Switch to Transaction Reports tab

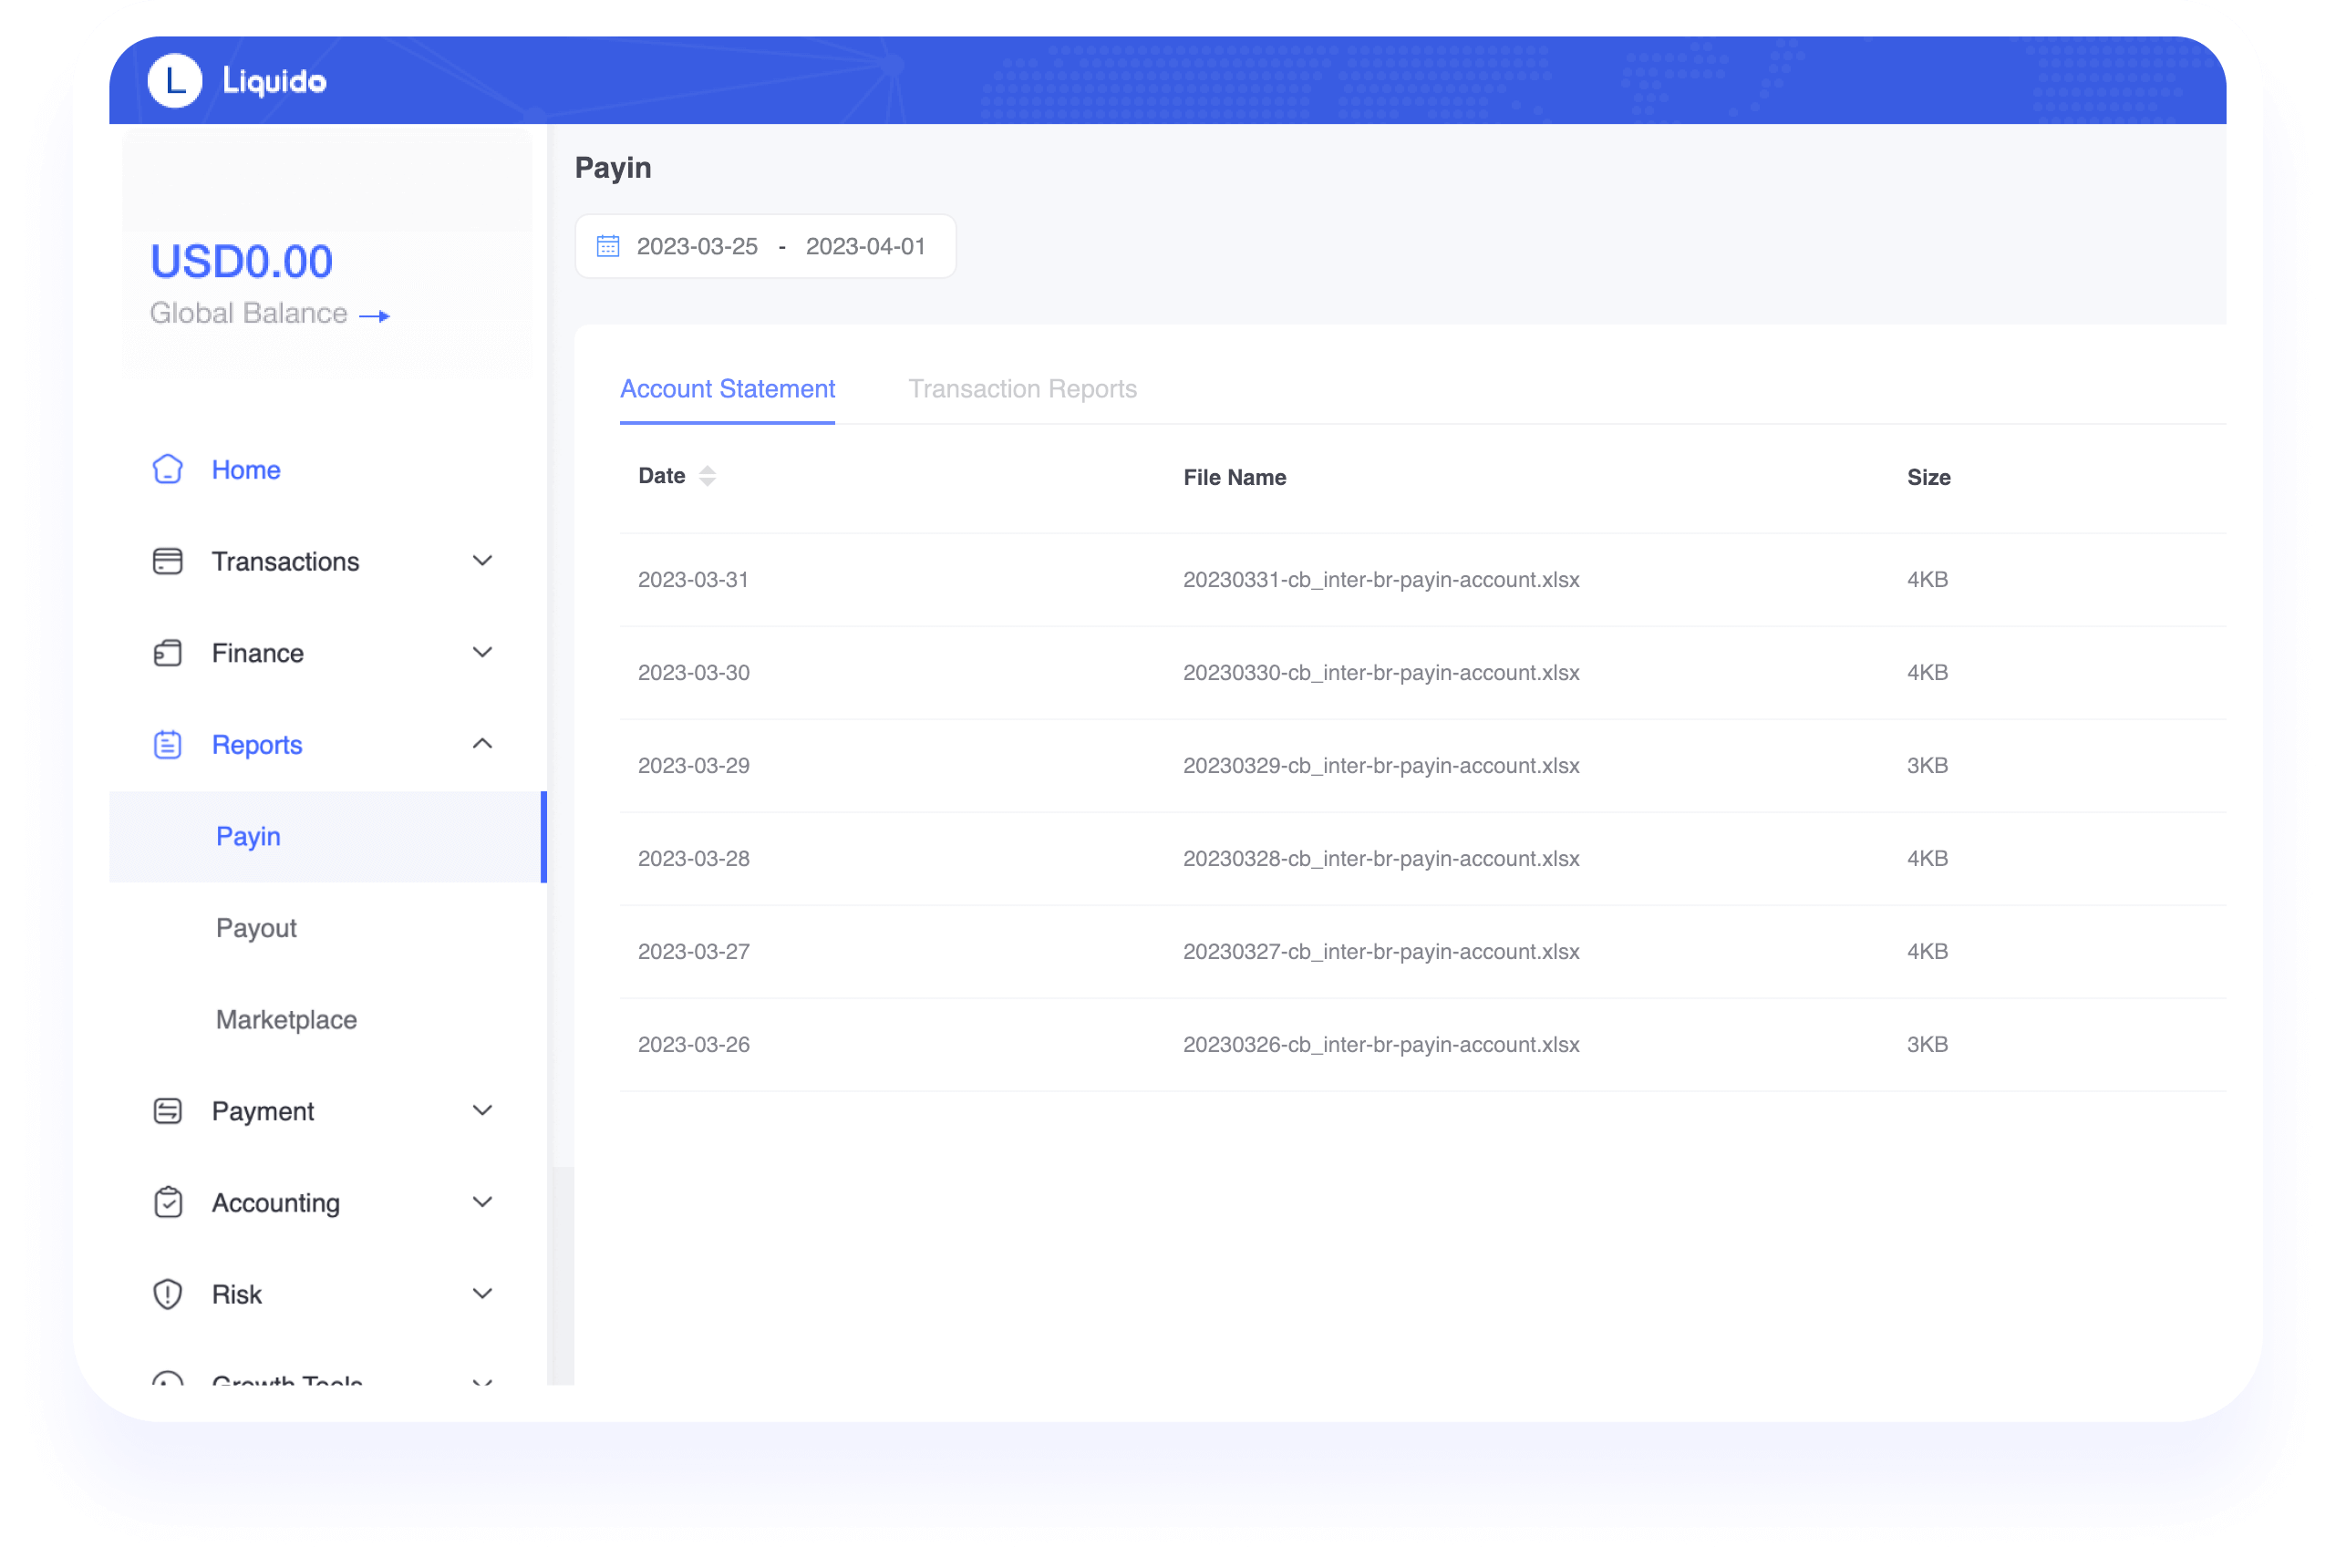point(1024,388)
